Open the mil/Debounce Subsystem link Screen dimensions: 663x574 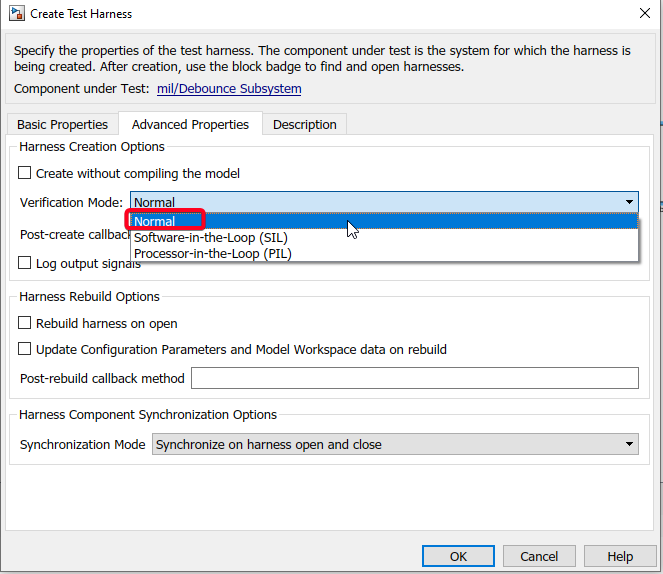[229, 89]
